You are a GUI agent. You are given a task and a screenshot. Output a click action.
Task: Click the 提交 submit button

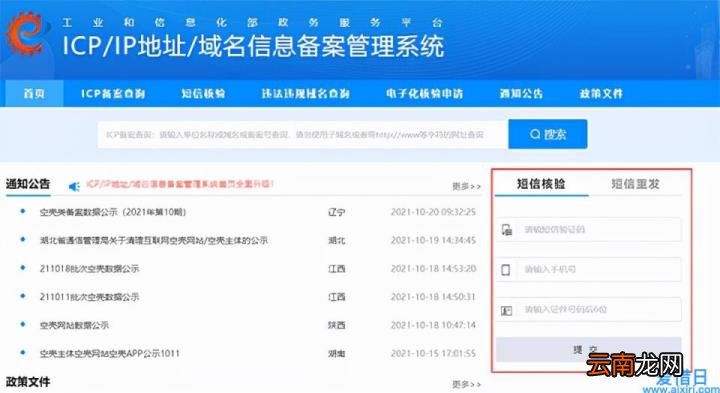[589, 350]
